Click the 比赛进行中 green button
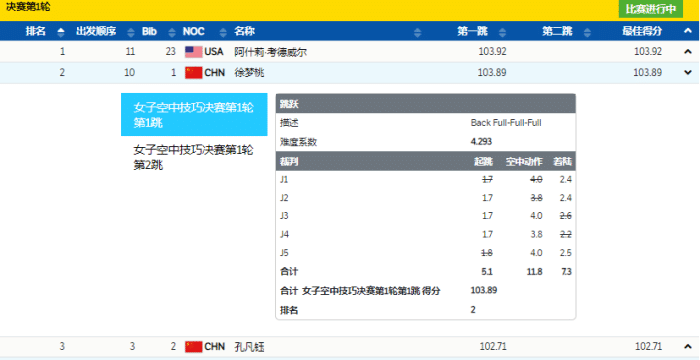The height and width of the screenshot is (360, 700). point(650,9)
